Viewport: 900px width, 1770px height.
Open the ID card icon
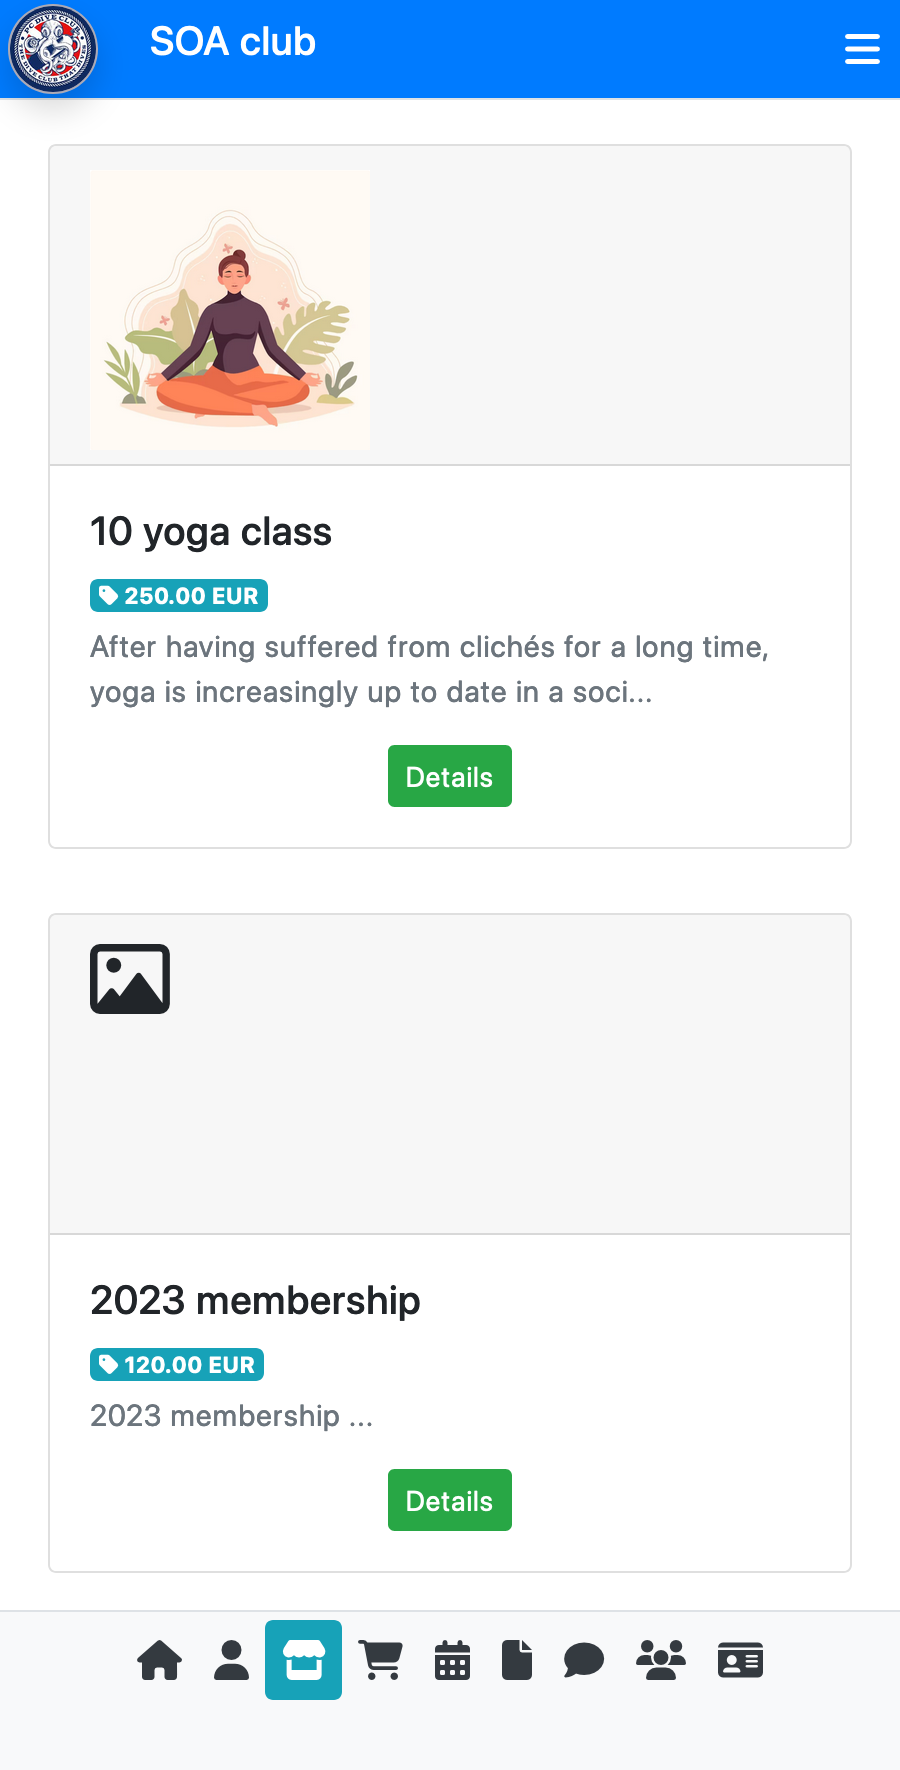740,1660
